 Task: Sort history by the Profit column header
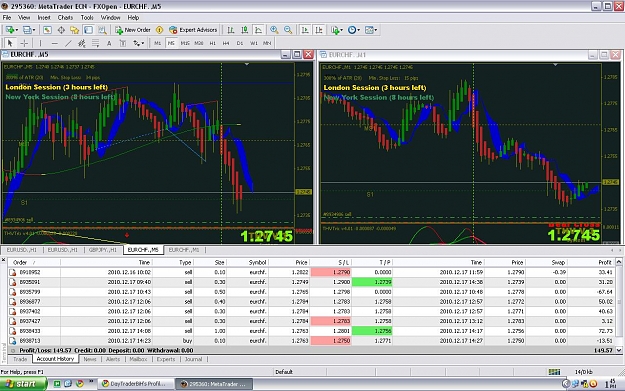[592, 262]
